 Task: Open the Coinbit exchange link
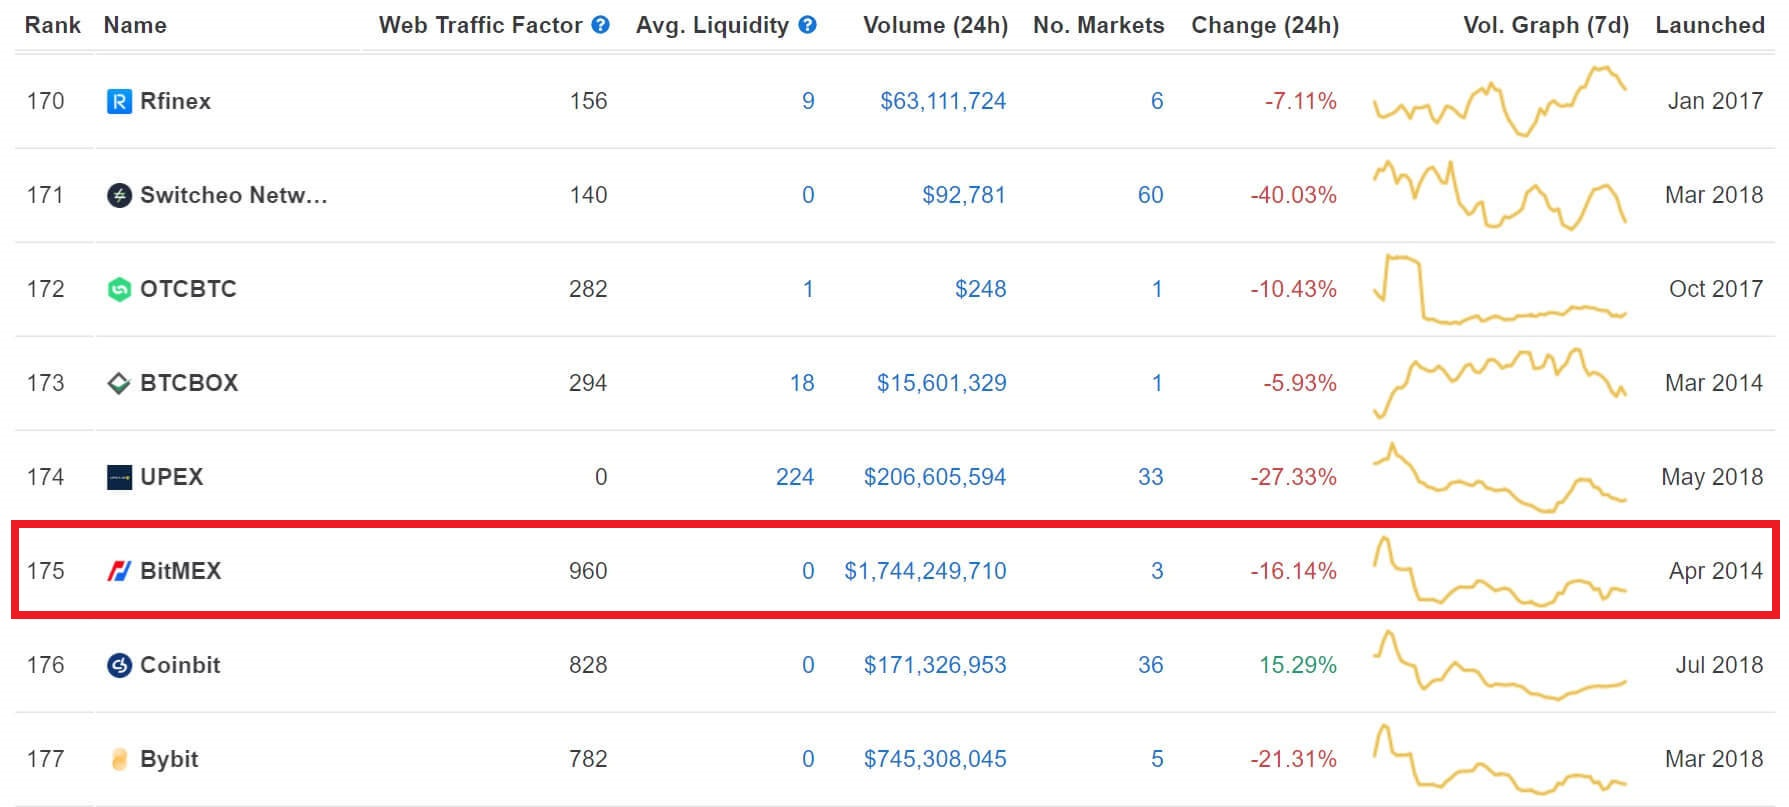(180, 665)
